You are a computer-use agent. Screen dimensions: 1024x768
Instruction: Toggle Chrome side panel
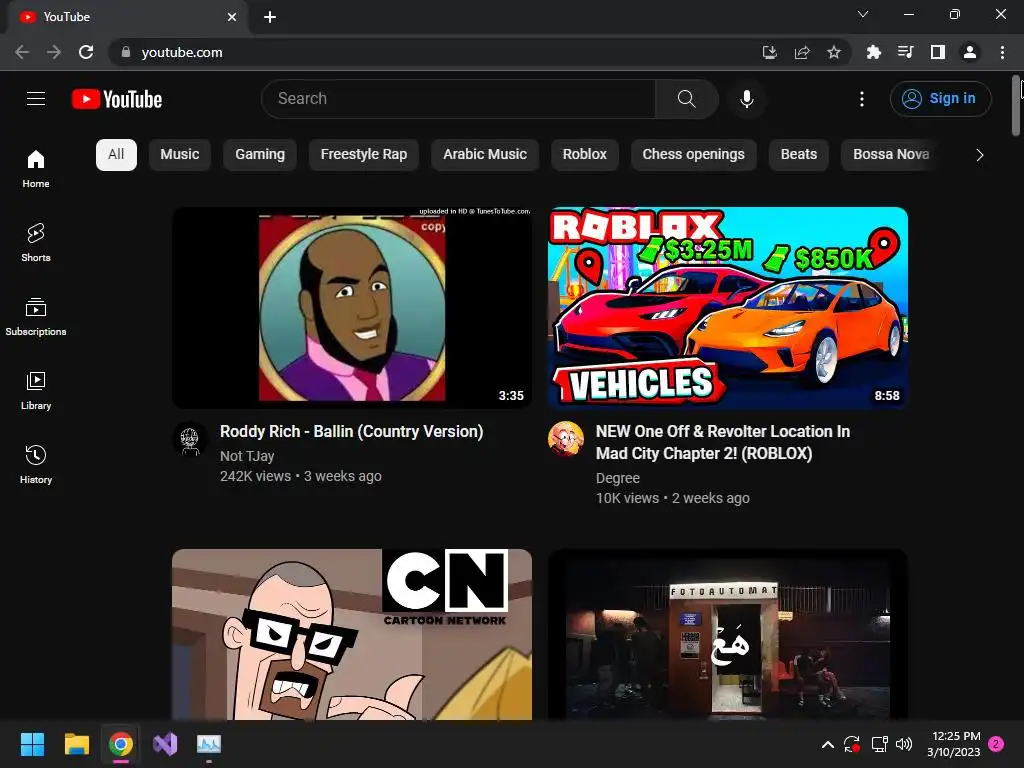pos(938,52)
